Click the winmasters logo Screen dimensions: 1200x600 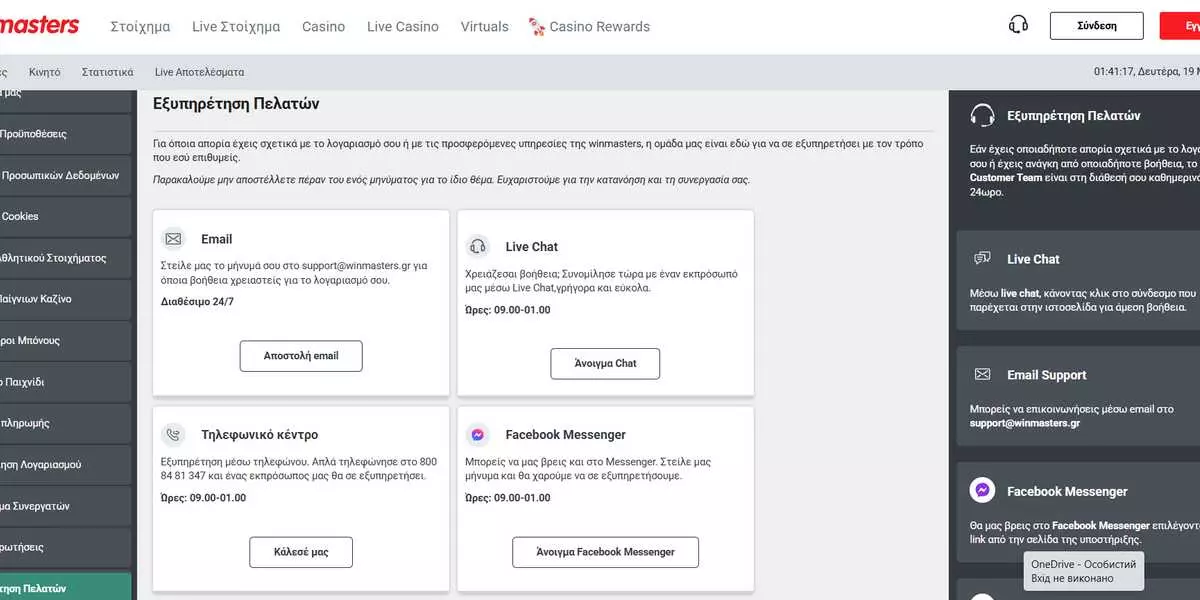tap(39, 26)
